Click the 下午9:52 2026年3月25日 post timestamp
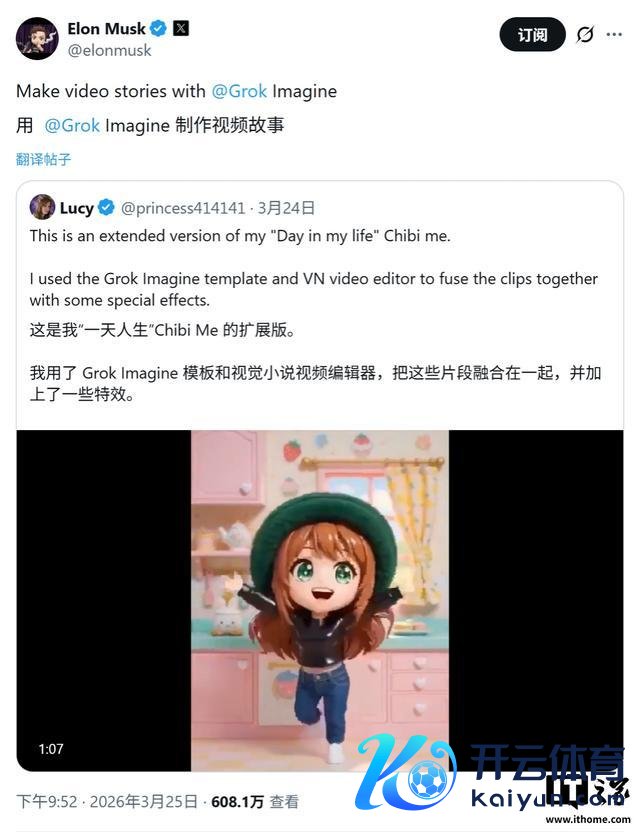 tap(107, 801)
